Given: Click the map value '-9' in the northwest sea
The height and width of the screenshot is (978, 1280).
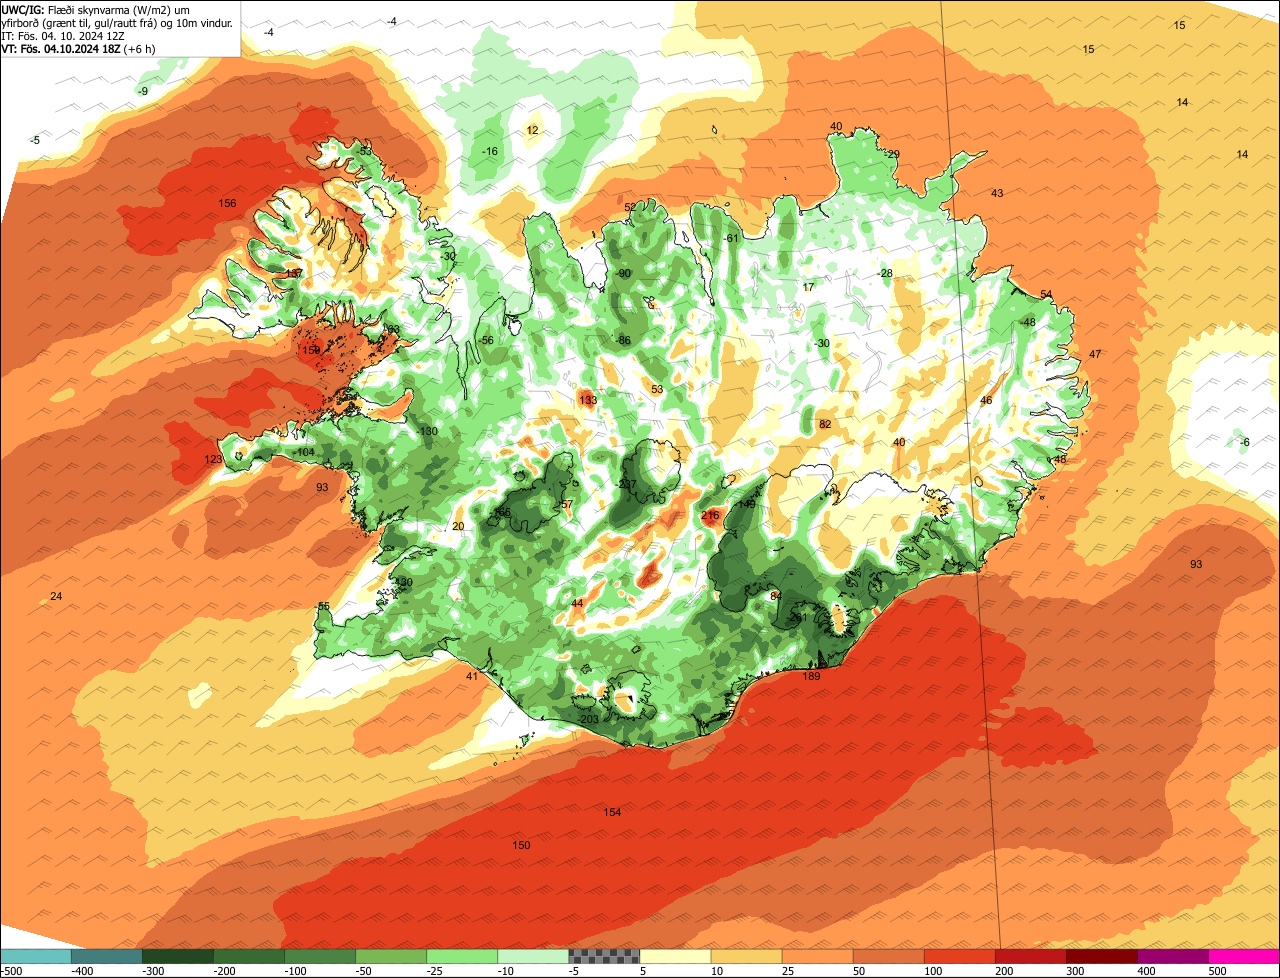Looking at the screenshot, I should [143, 92].
